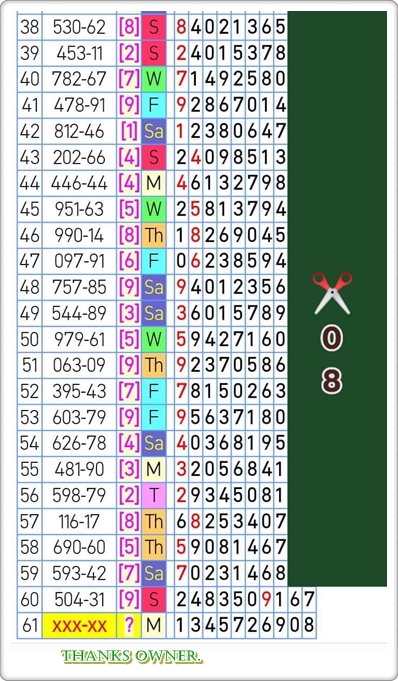Click the M day cell in row 61
The width and height of the screenshot is (398, 681).
click(154, 625)
